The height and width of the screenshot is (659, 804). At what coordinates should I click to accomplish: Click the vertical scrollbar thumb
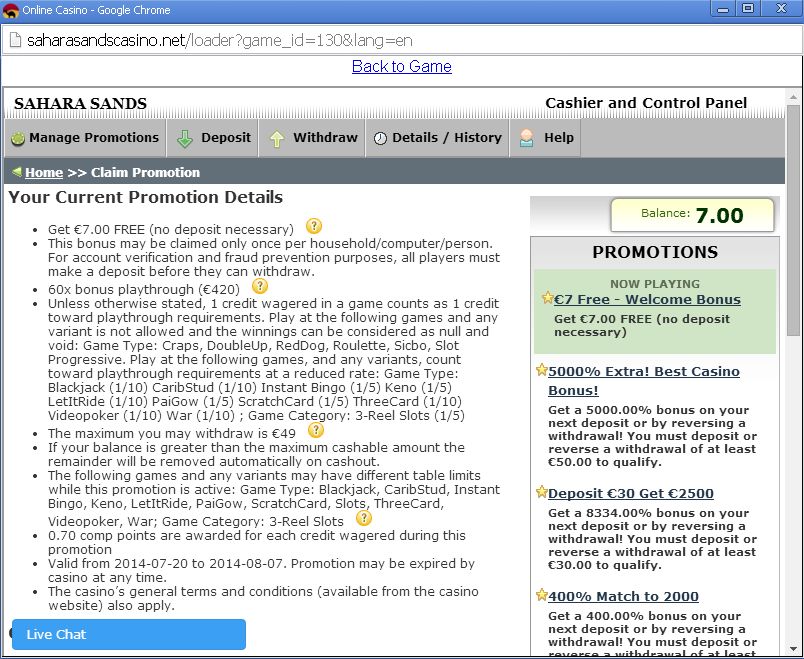(793, 221)
